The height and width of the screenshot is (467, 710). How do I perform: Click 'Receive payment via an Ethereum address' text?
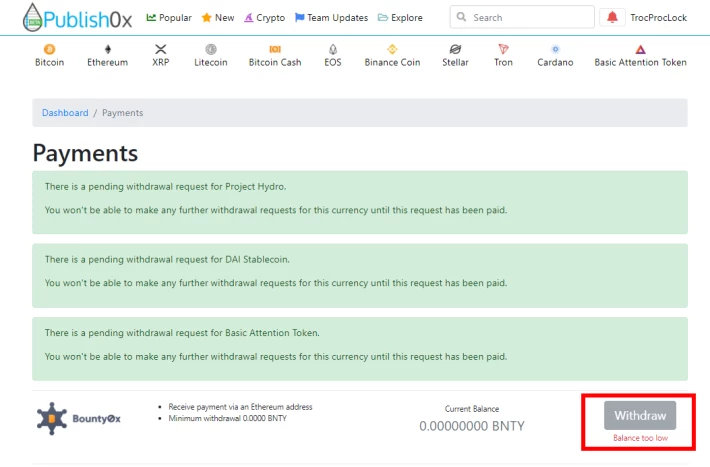coord(240,407)
